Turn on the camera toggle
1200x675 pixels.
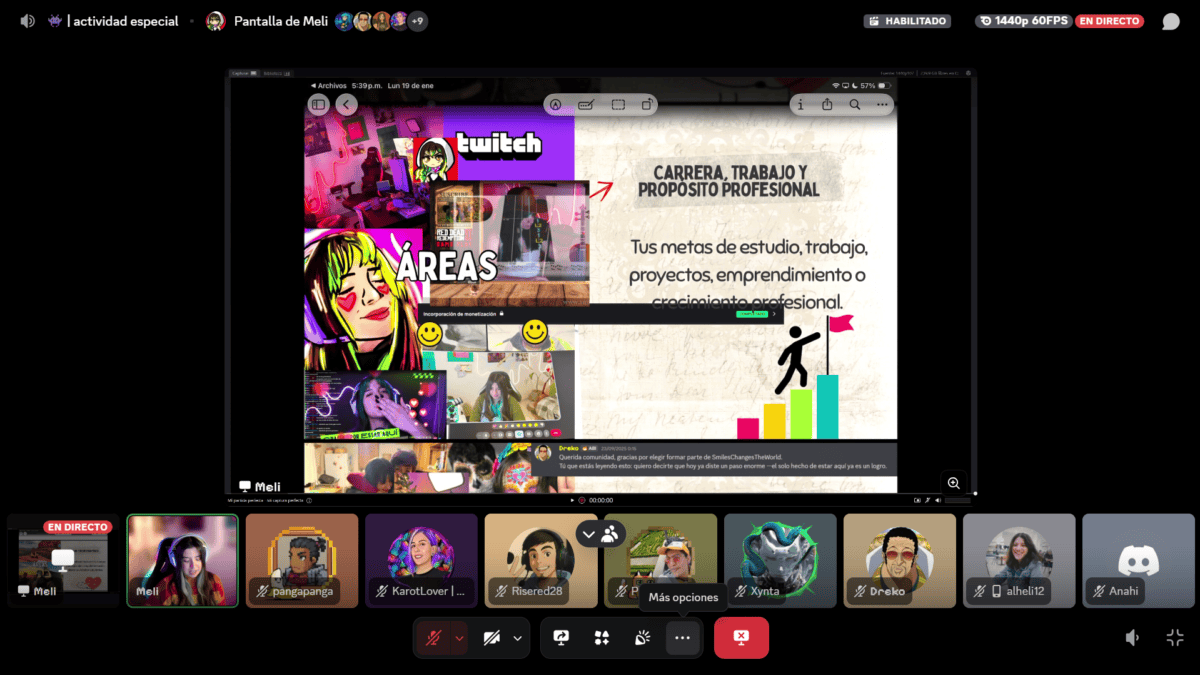click(x=491, y=638)
